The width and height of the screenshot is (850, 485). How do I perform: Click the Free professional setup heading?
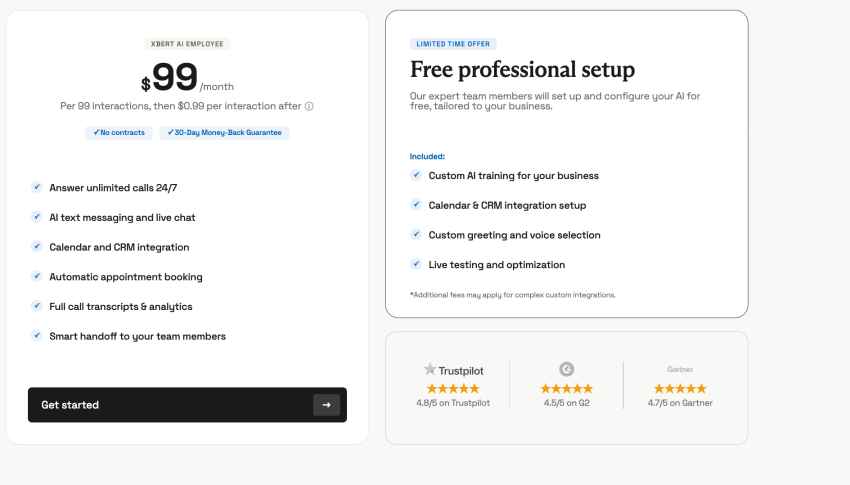click(x=522, y=69)
